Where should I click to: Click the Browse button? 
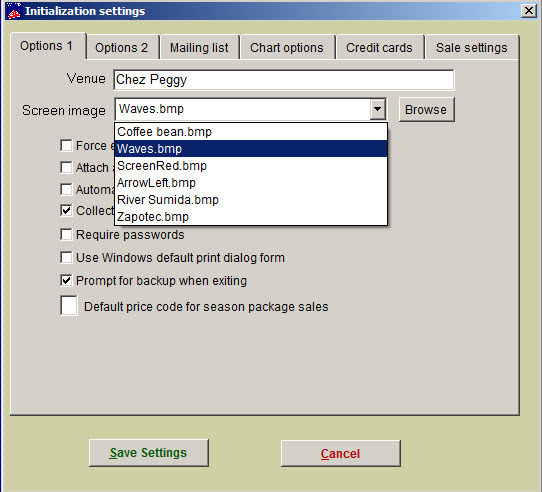(426, 110)
